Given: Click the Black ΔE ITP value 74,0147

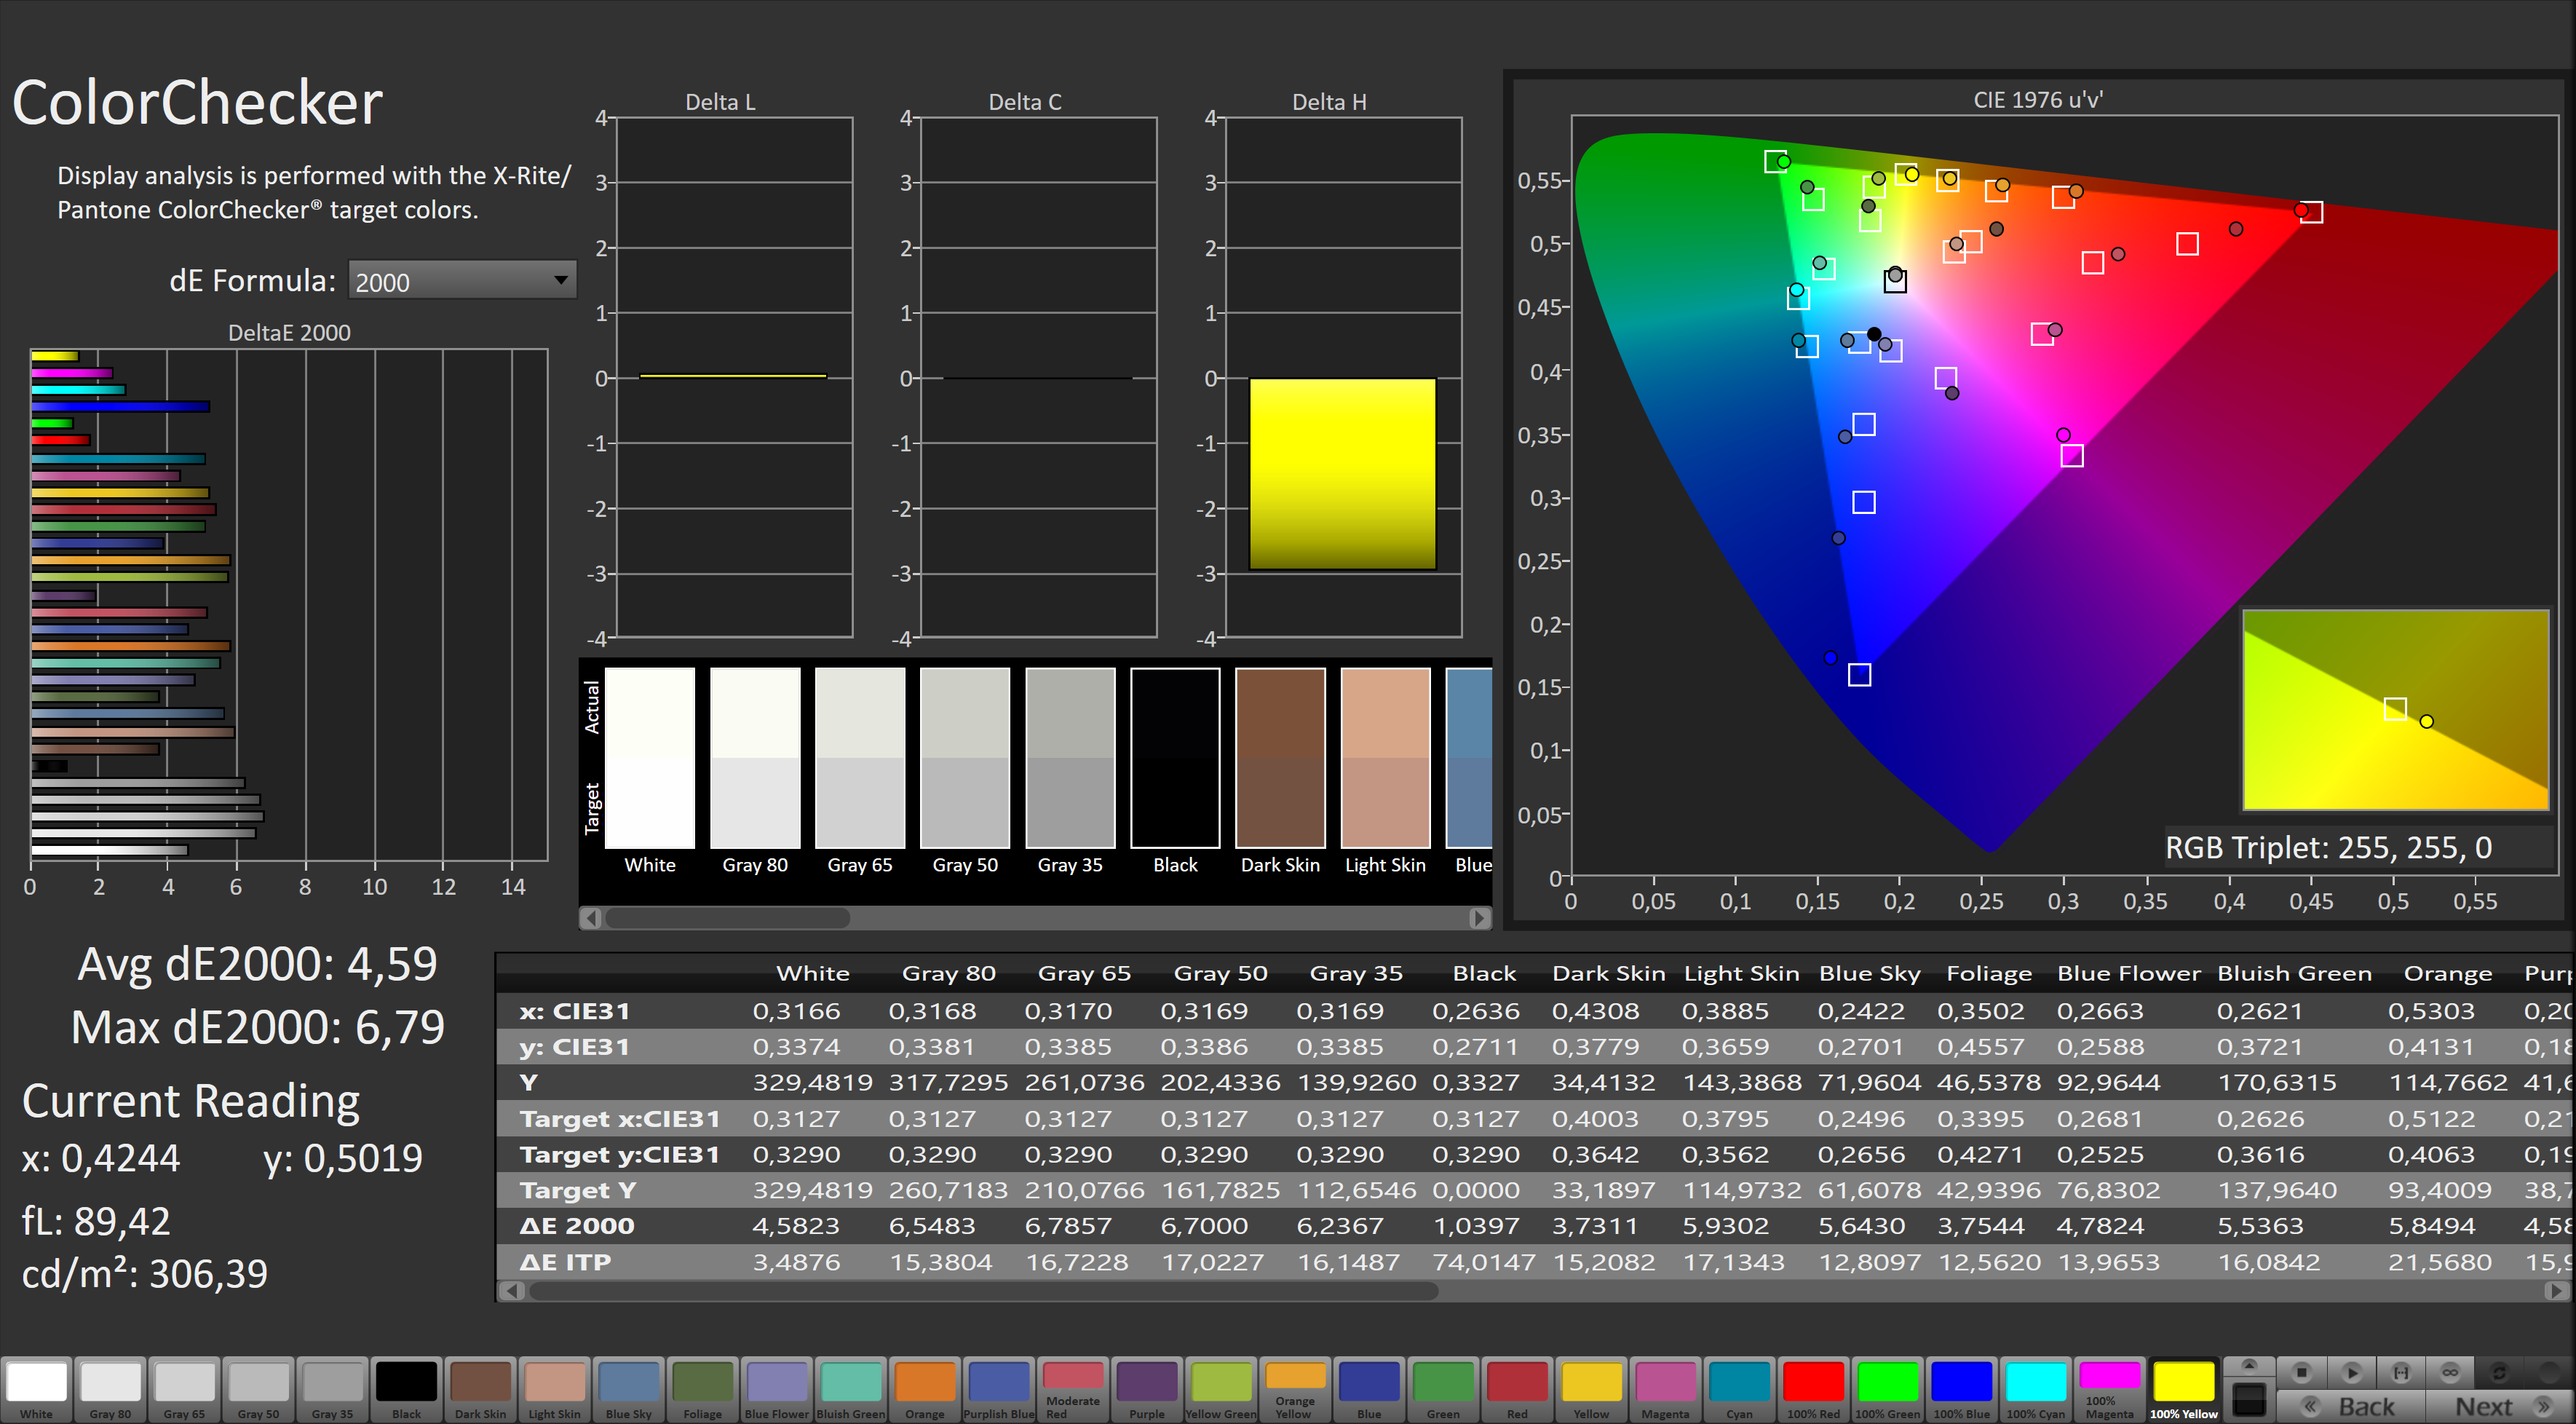Looking at the screenshot, I should 1483,1262.
